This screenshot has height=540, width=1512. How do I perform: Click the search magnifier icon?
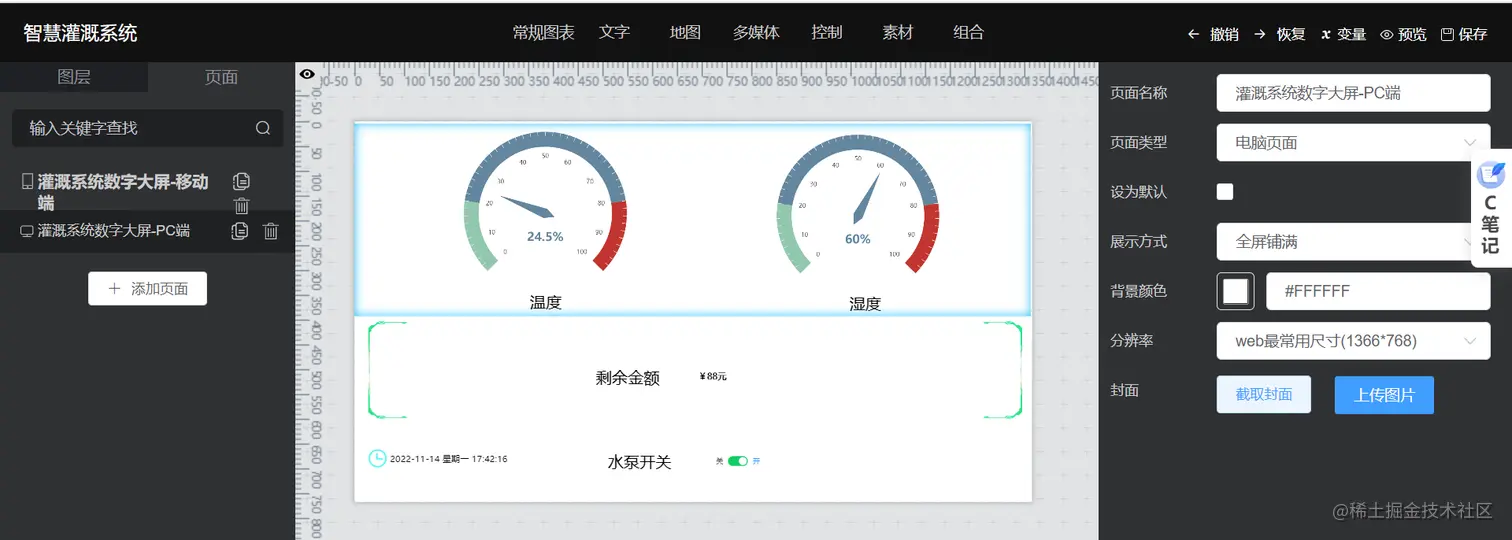[263, 128]
